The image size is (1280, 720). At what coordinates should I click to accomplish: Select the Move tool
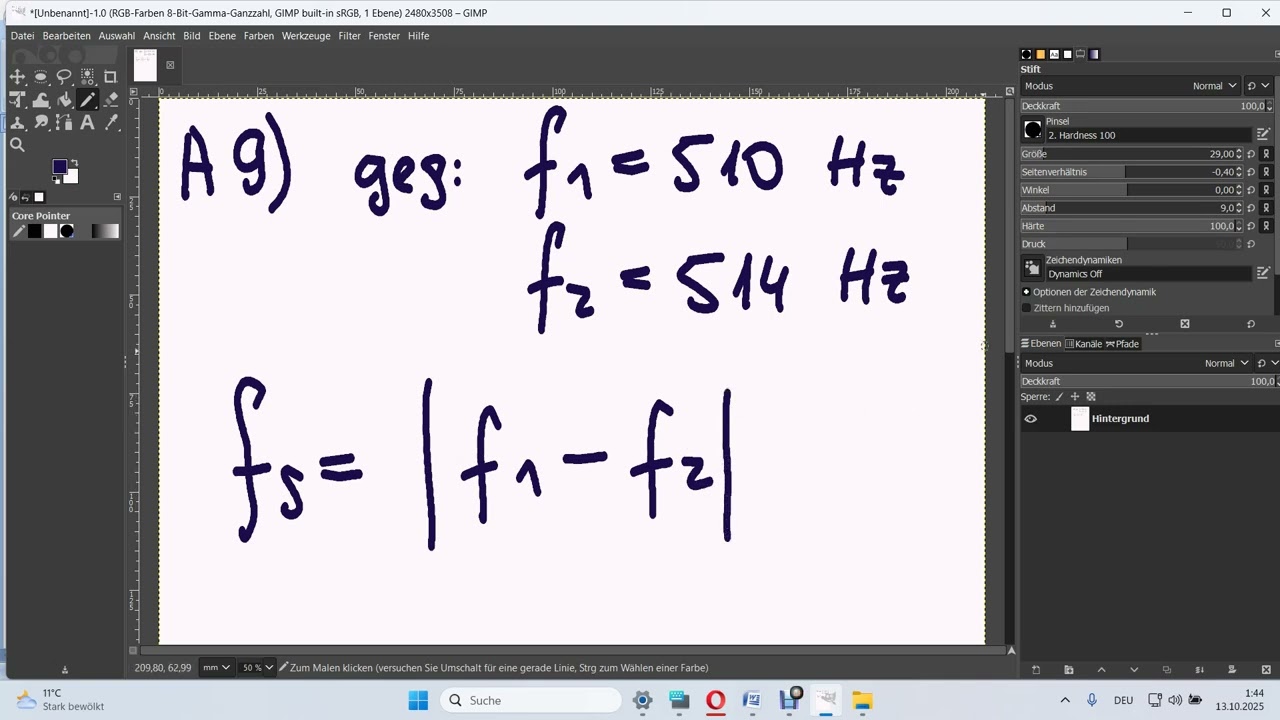(x=17, y=76)
